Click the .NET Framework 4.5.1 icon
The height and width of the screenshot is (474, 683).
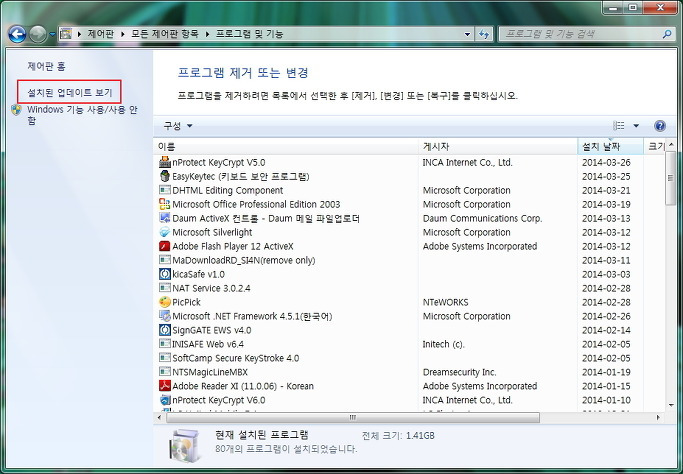point(165,316)
